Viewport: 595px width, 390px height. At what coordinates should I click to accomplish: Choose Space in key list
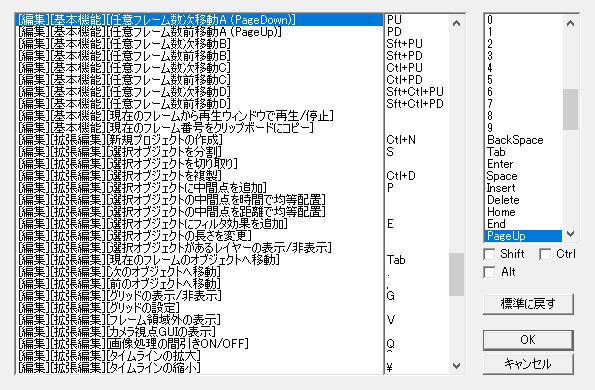click(x=524, y=176)
